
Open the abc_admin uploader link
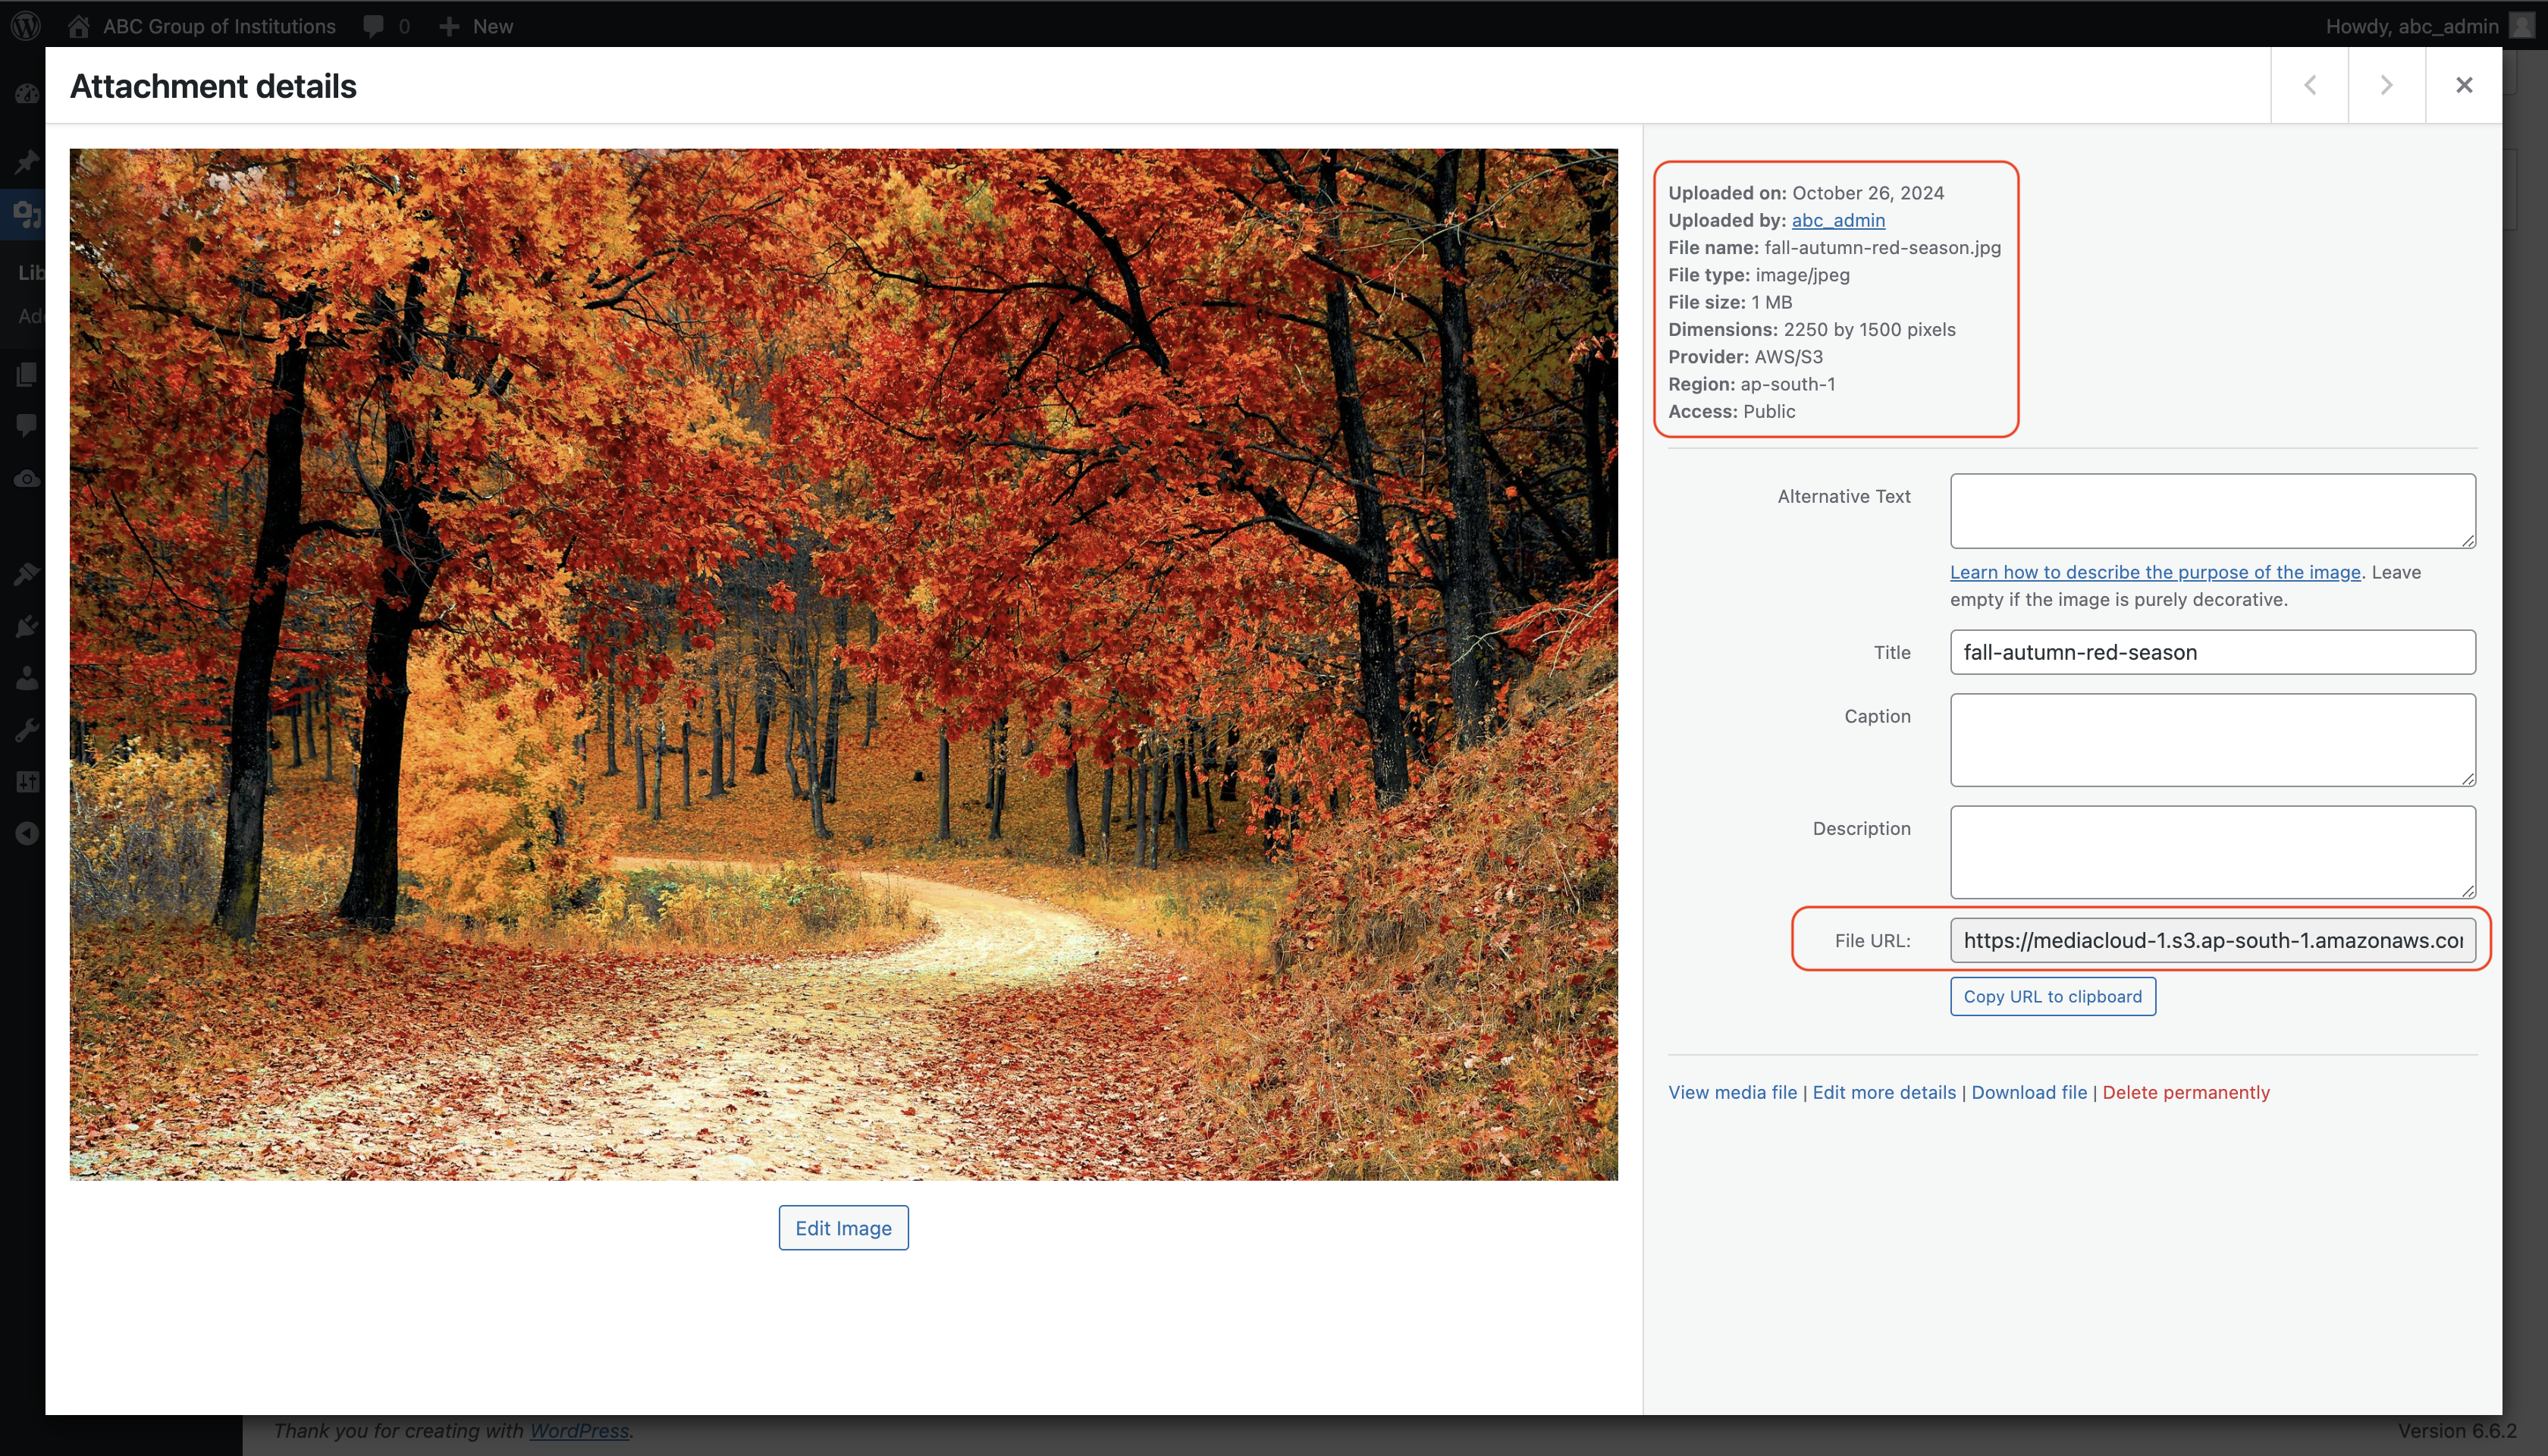(x=1838, y=220)
